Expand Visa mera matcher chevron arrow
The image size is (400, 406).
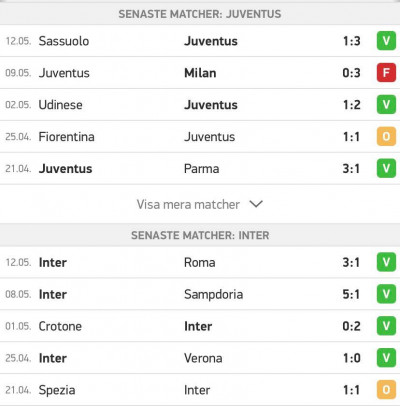[256, 204]
